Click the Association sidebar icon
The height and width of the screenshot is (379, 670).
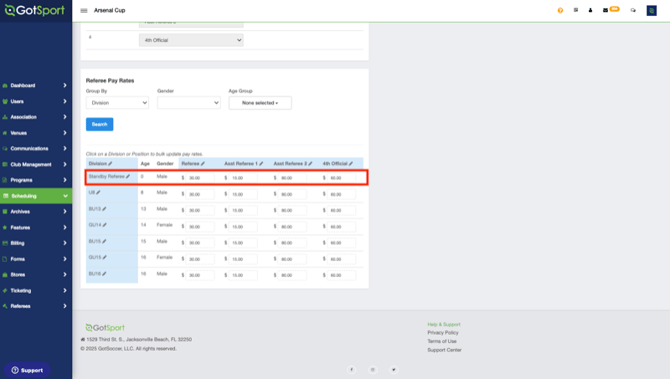5,117
